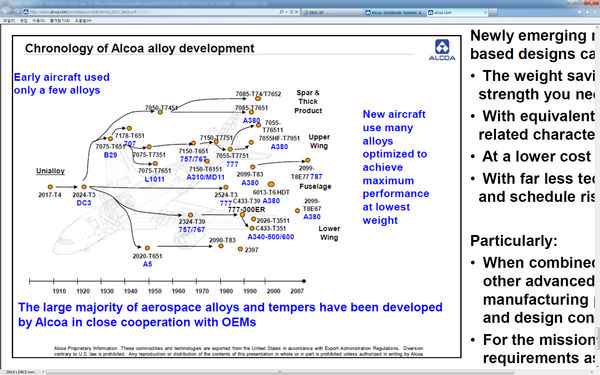This screenshot has height=375, width=600.
Task: Open the Home icon at top right
Action: pyautogui.click(x=579, y=12)
